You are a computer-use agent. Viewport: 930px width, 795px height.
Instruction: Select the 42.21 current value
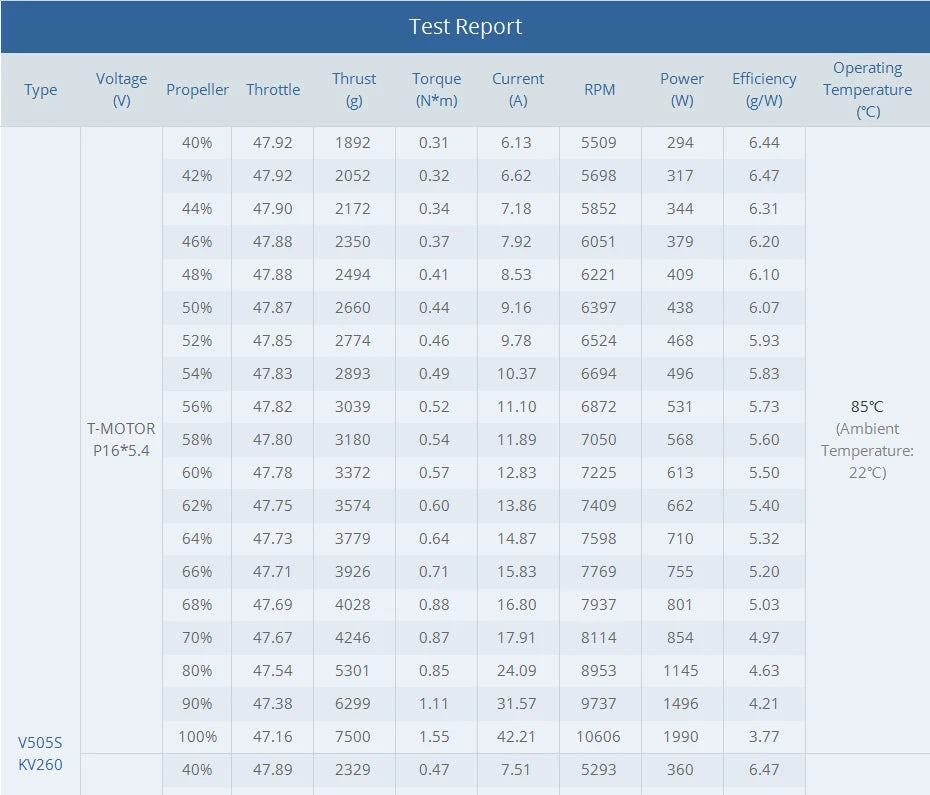(x=518, y=737)
